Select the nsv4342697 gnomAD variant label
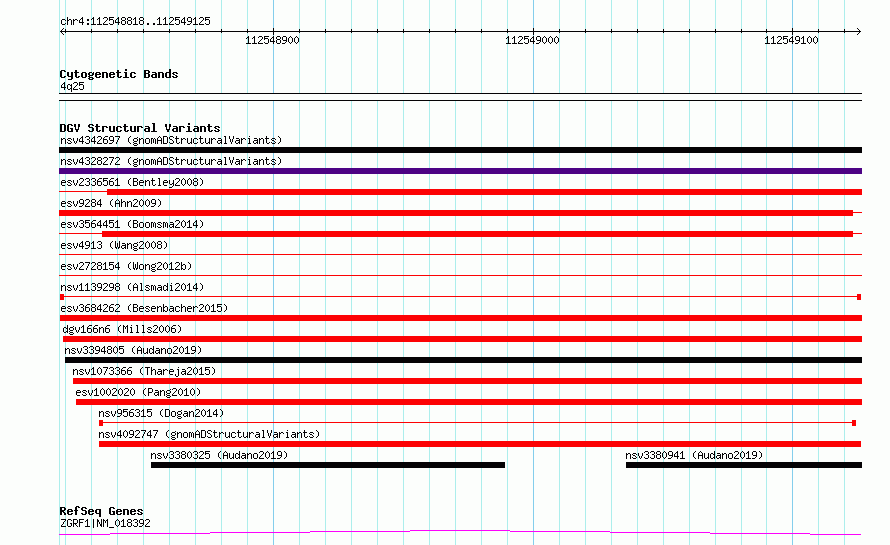Image resolution: width=890 pixels, height=545 pixels. [x=171, y=140]
